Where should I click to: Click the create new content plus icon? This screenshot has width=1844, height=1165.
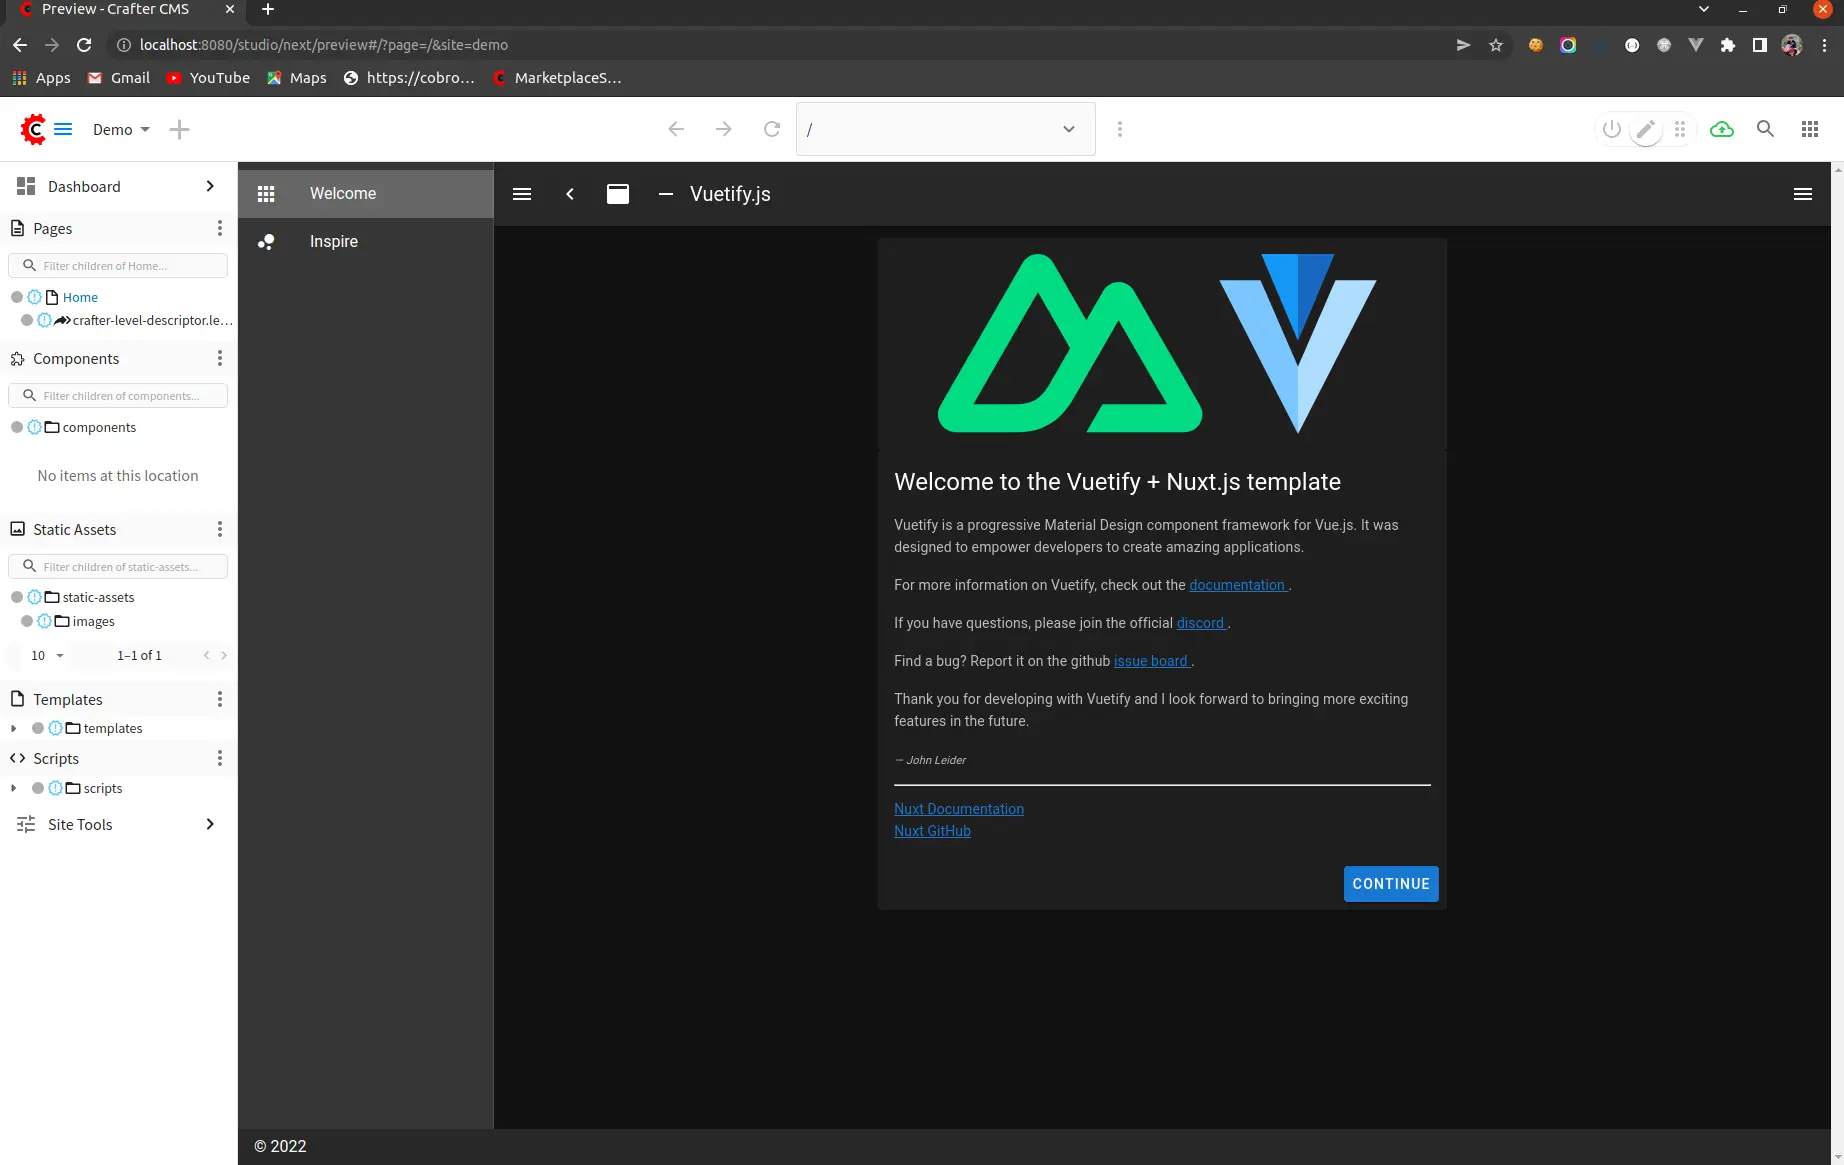(x=179, y=129)
